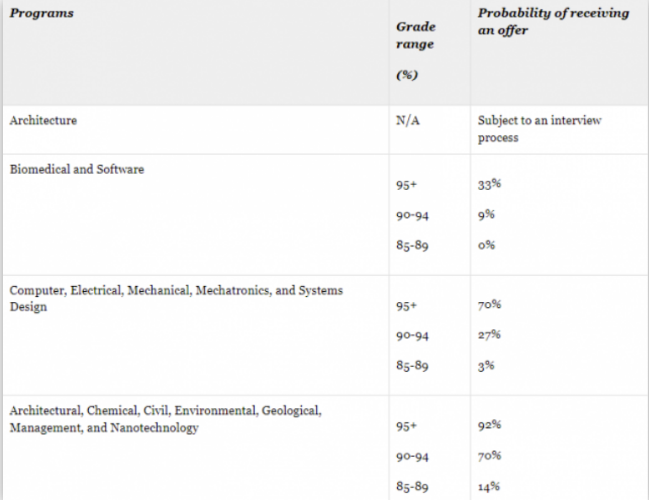Click 95+ grade range under Biomedical
This screenshot has width=649, height=500.
coord(406,185)
